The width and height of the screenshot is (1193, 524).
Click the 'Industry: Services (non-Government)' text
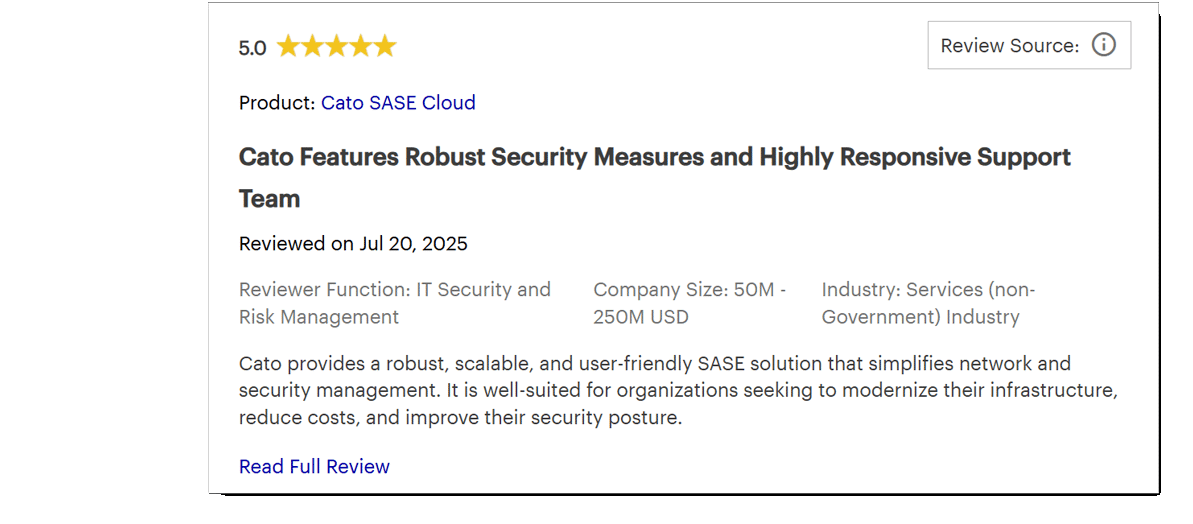928,303
